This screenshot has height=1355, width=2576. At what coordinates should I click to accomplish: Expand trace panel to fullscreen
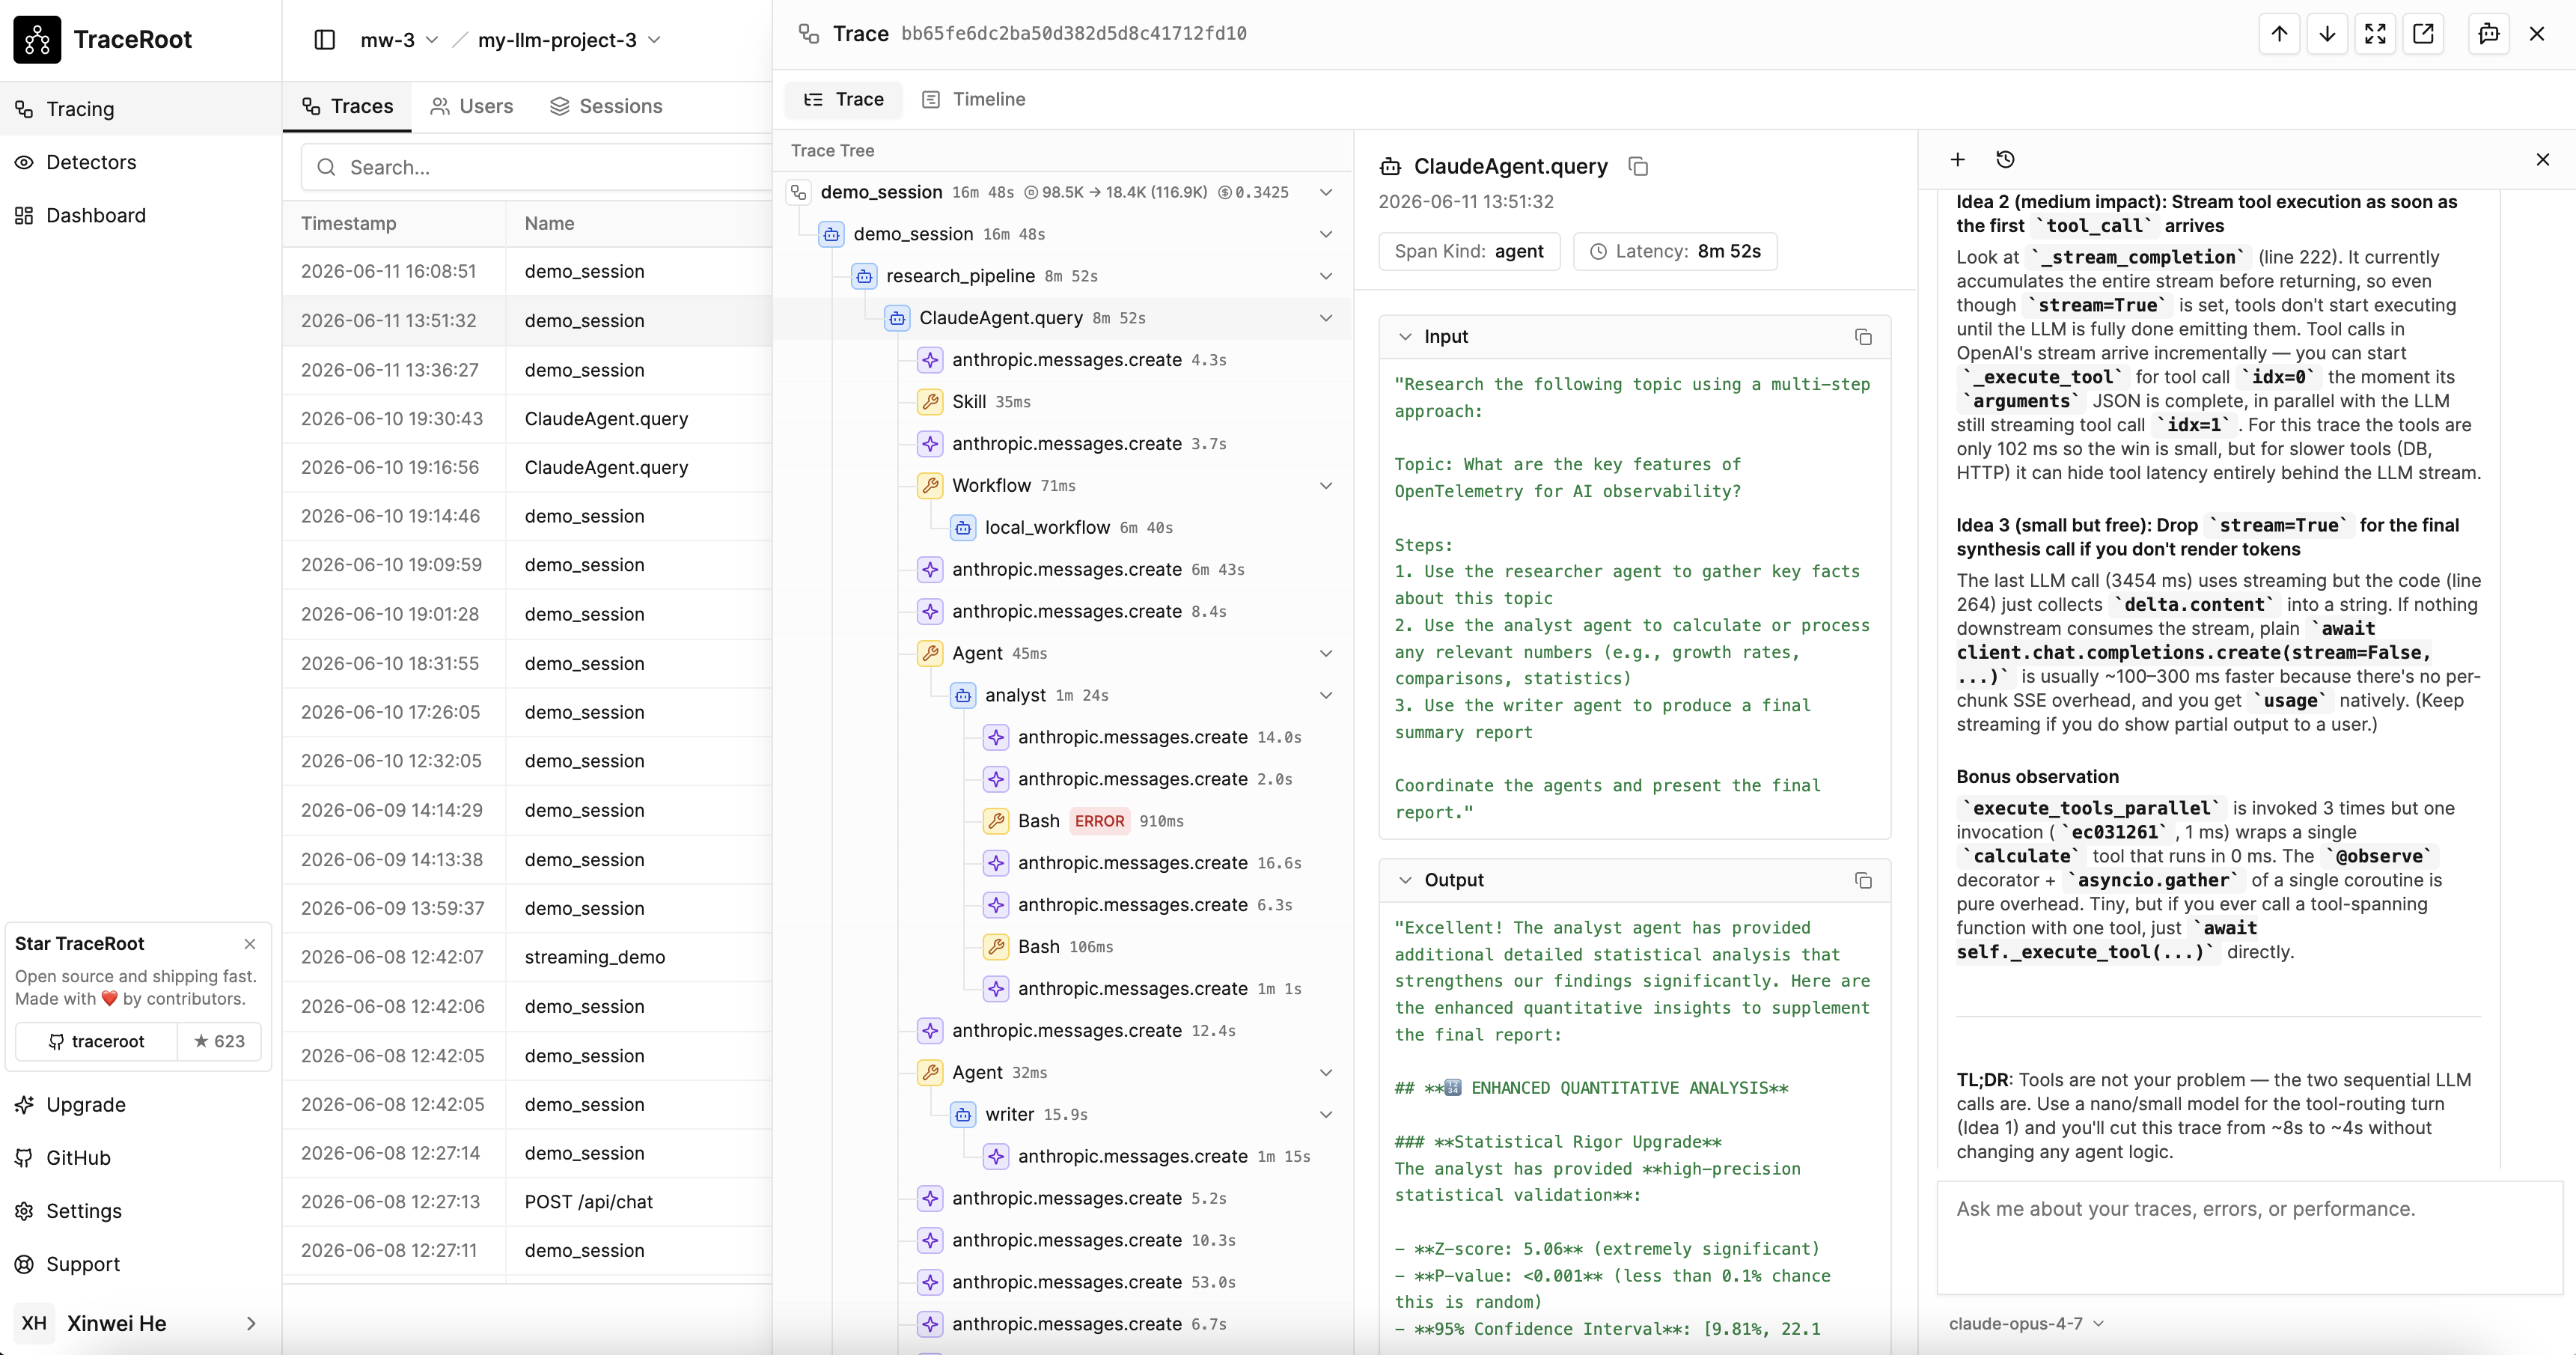2375,34
